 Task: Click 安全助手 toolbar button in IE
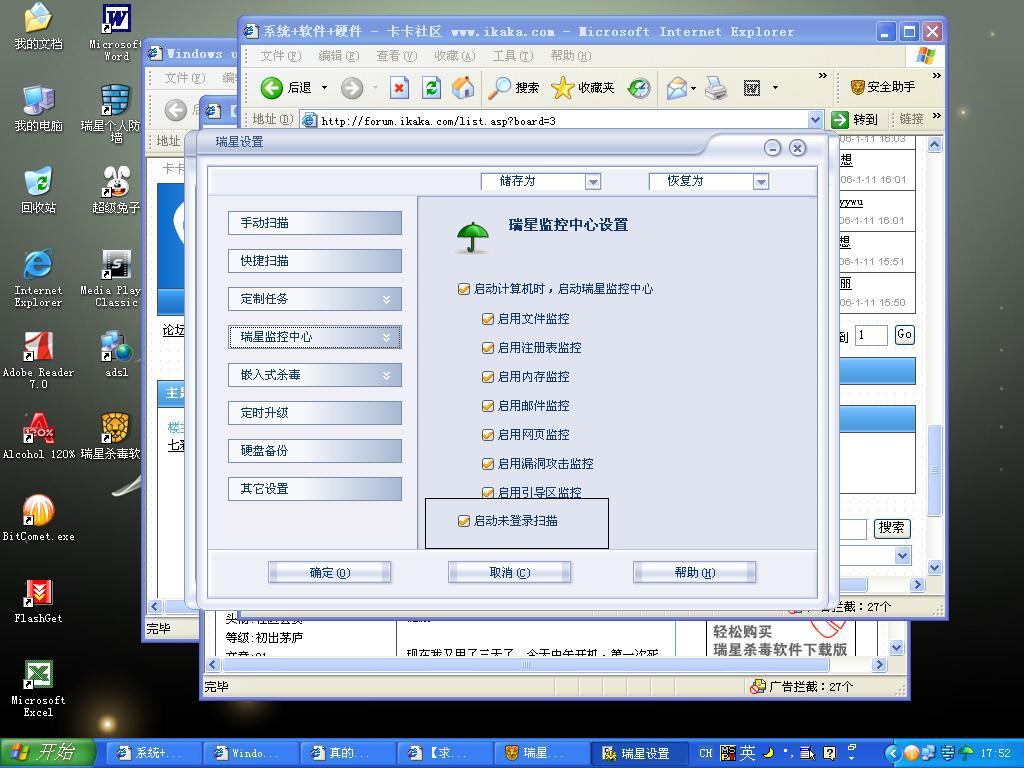coord(883,87)
